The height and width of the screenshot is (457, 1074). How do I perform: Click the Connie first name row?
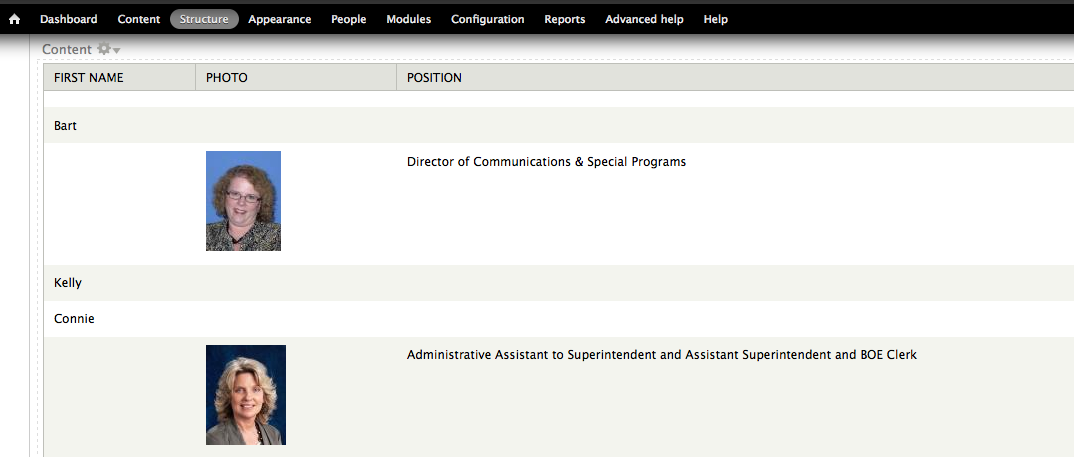coord(558,319)
